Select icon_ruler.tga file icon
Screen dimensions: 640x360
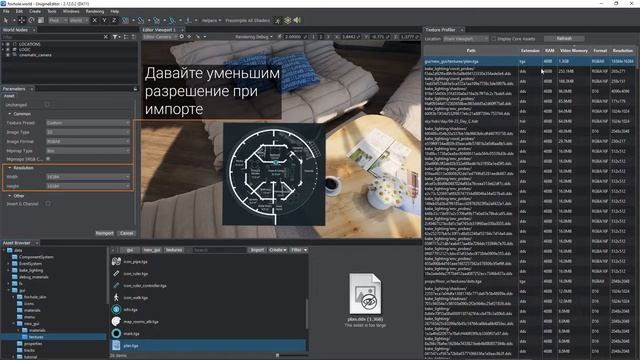[116, 273]
